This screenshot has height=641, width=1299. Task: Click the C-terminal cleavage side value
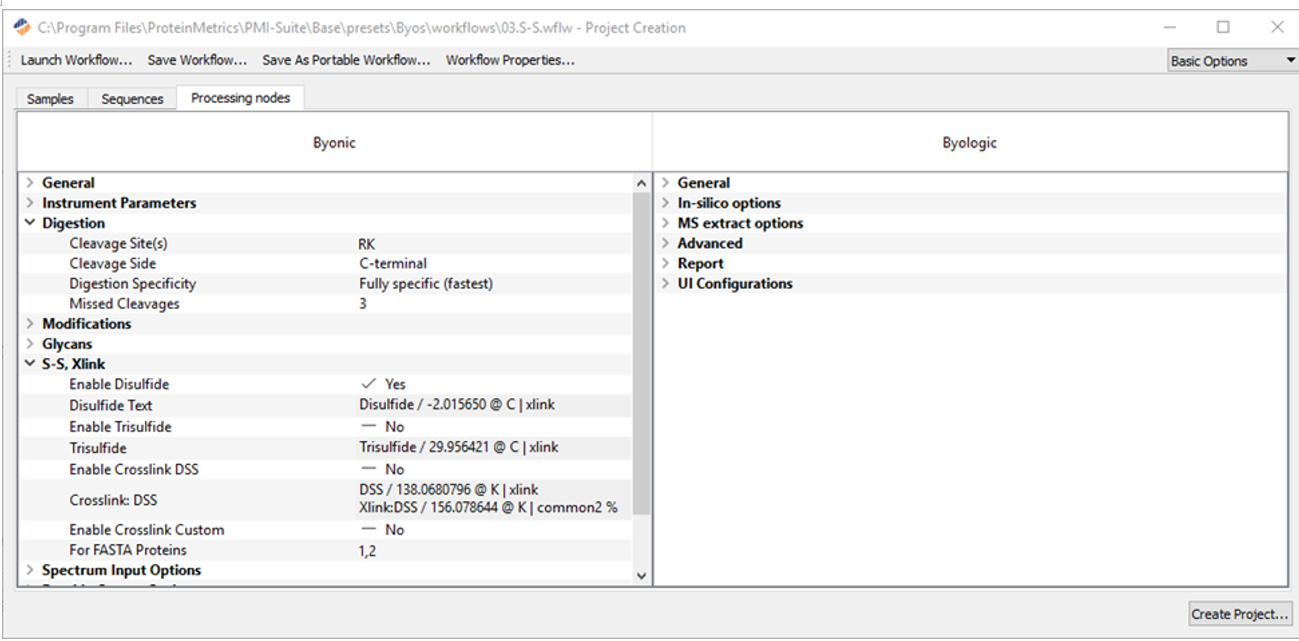click(393, 264)
